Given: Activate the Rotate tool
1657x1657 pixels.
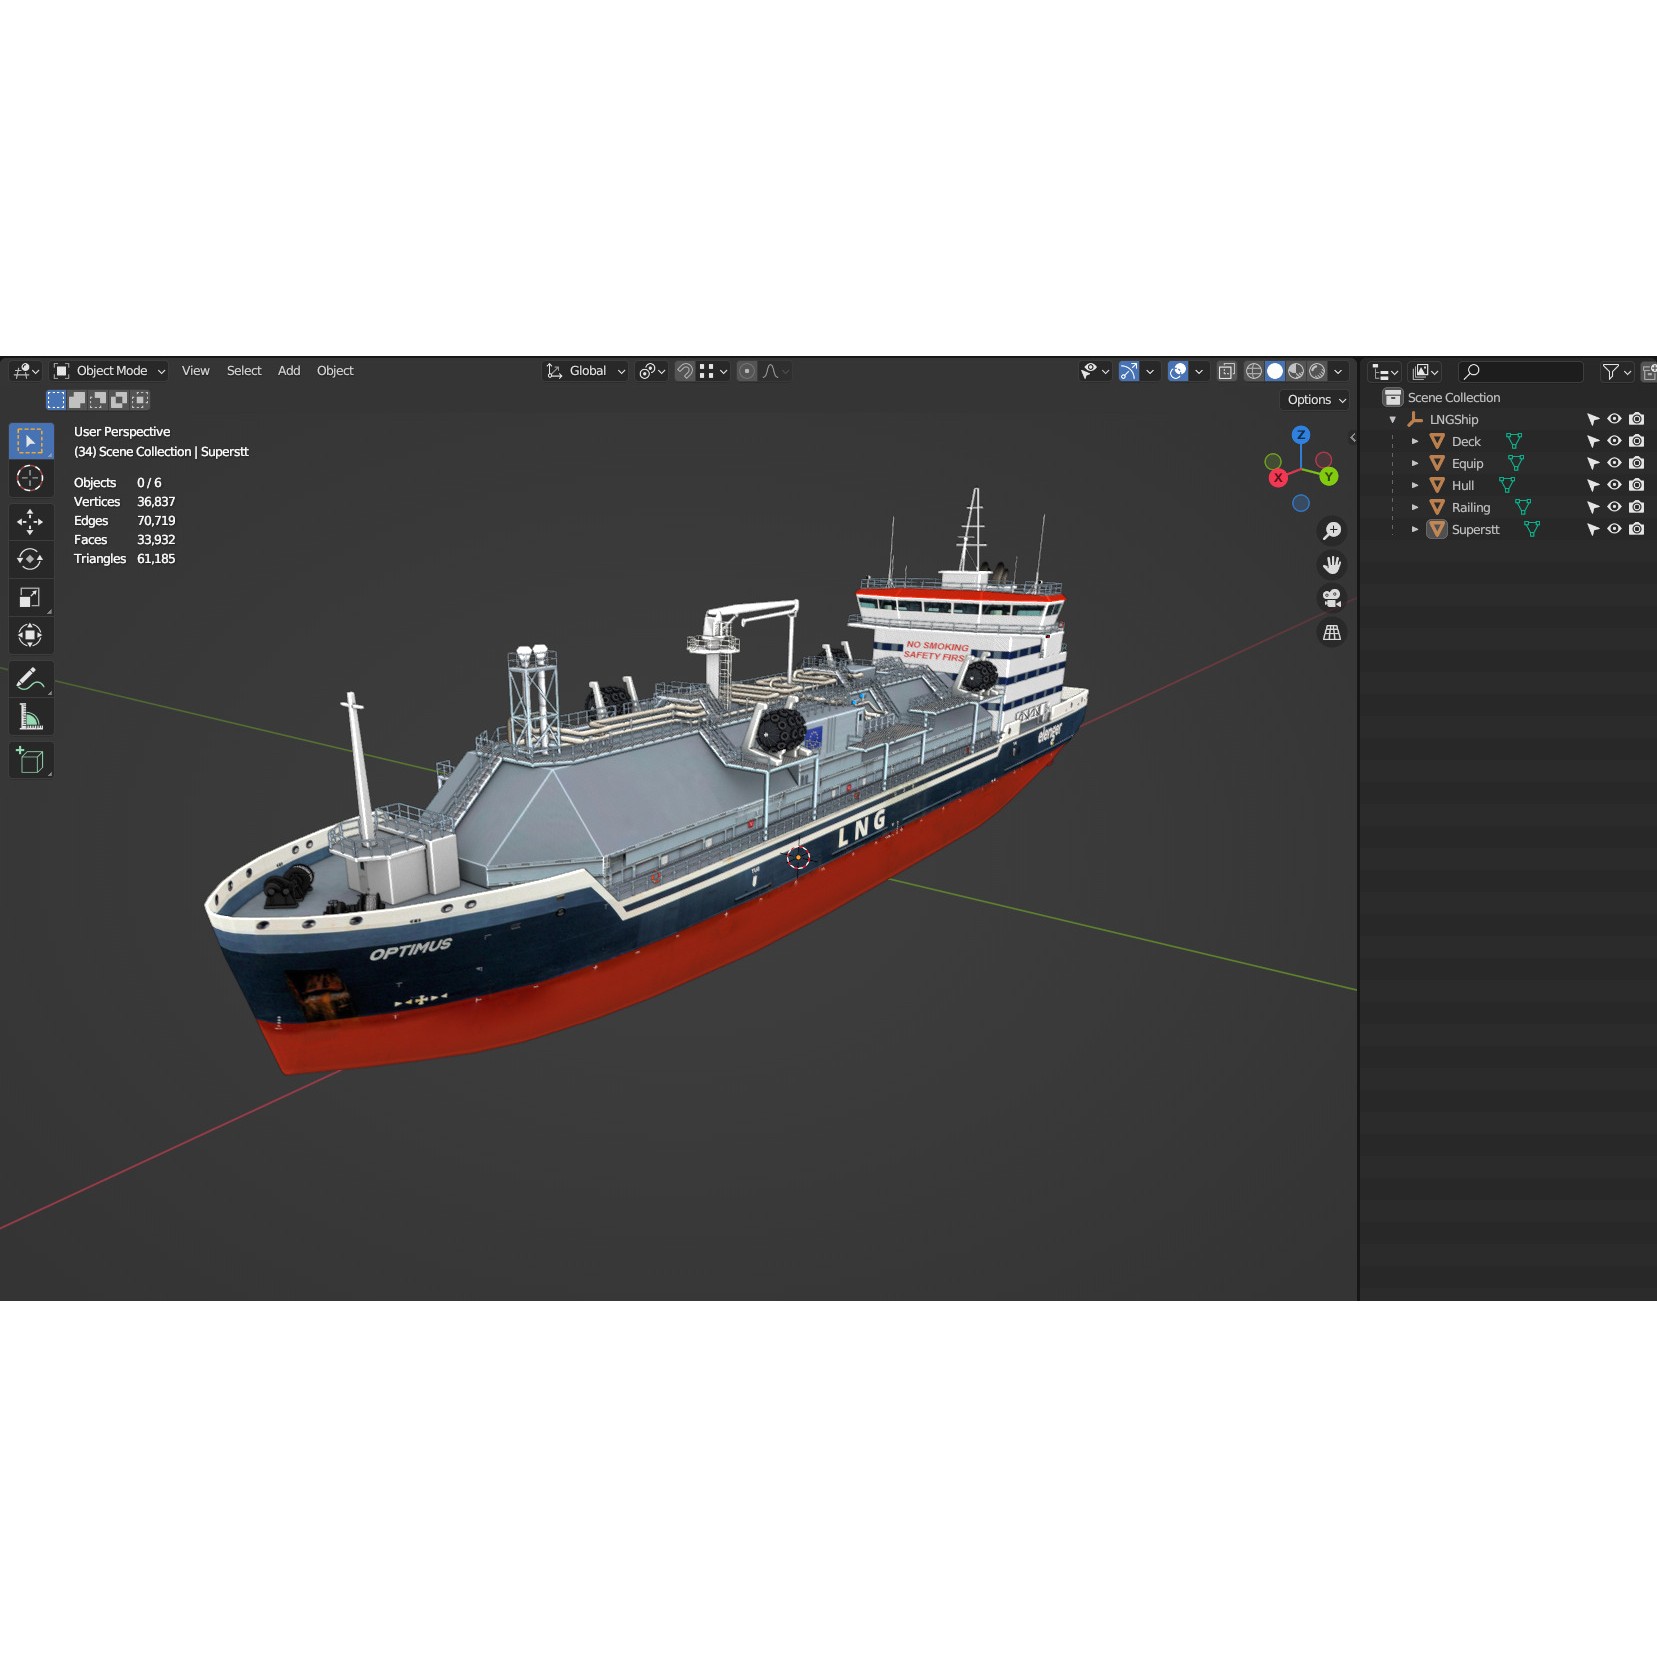Looking at the screenshot, I should pos(31,559).
